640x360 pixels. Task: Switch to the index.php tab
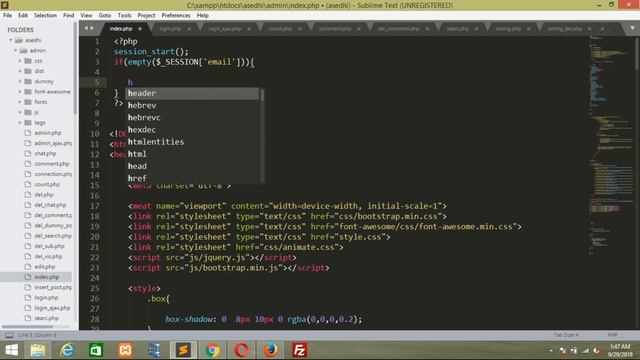coord(121,29)
